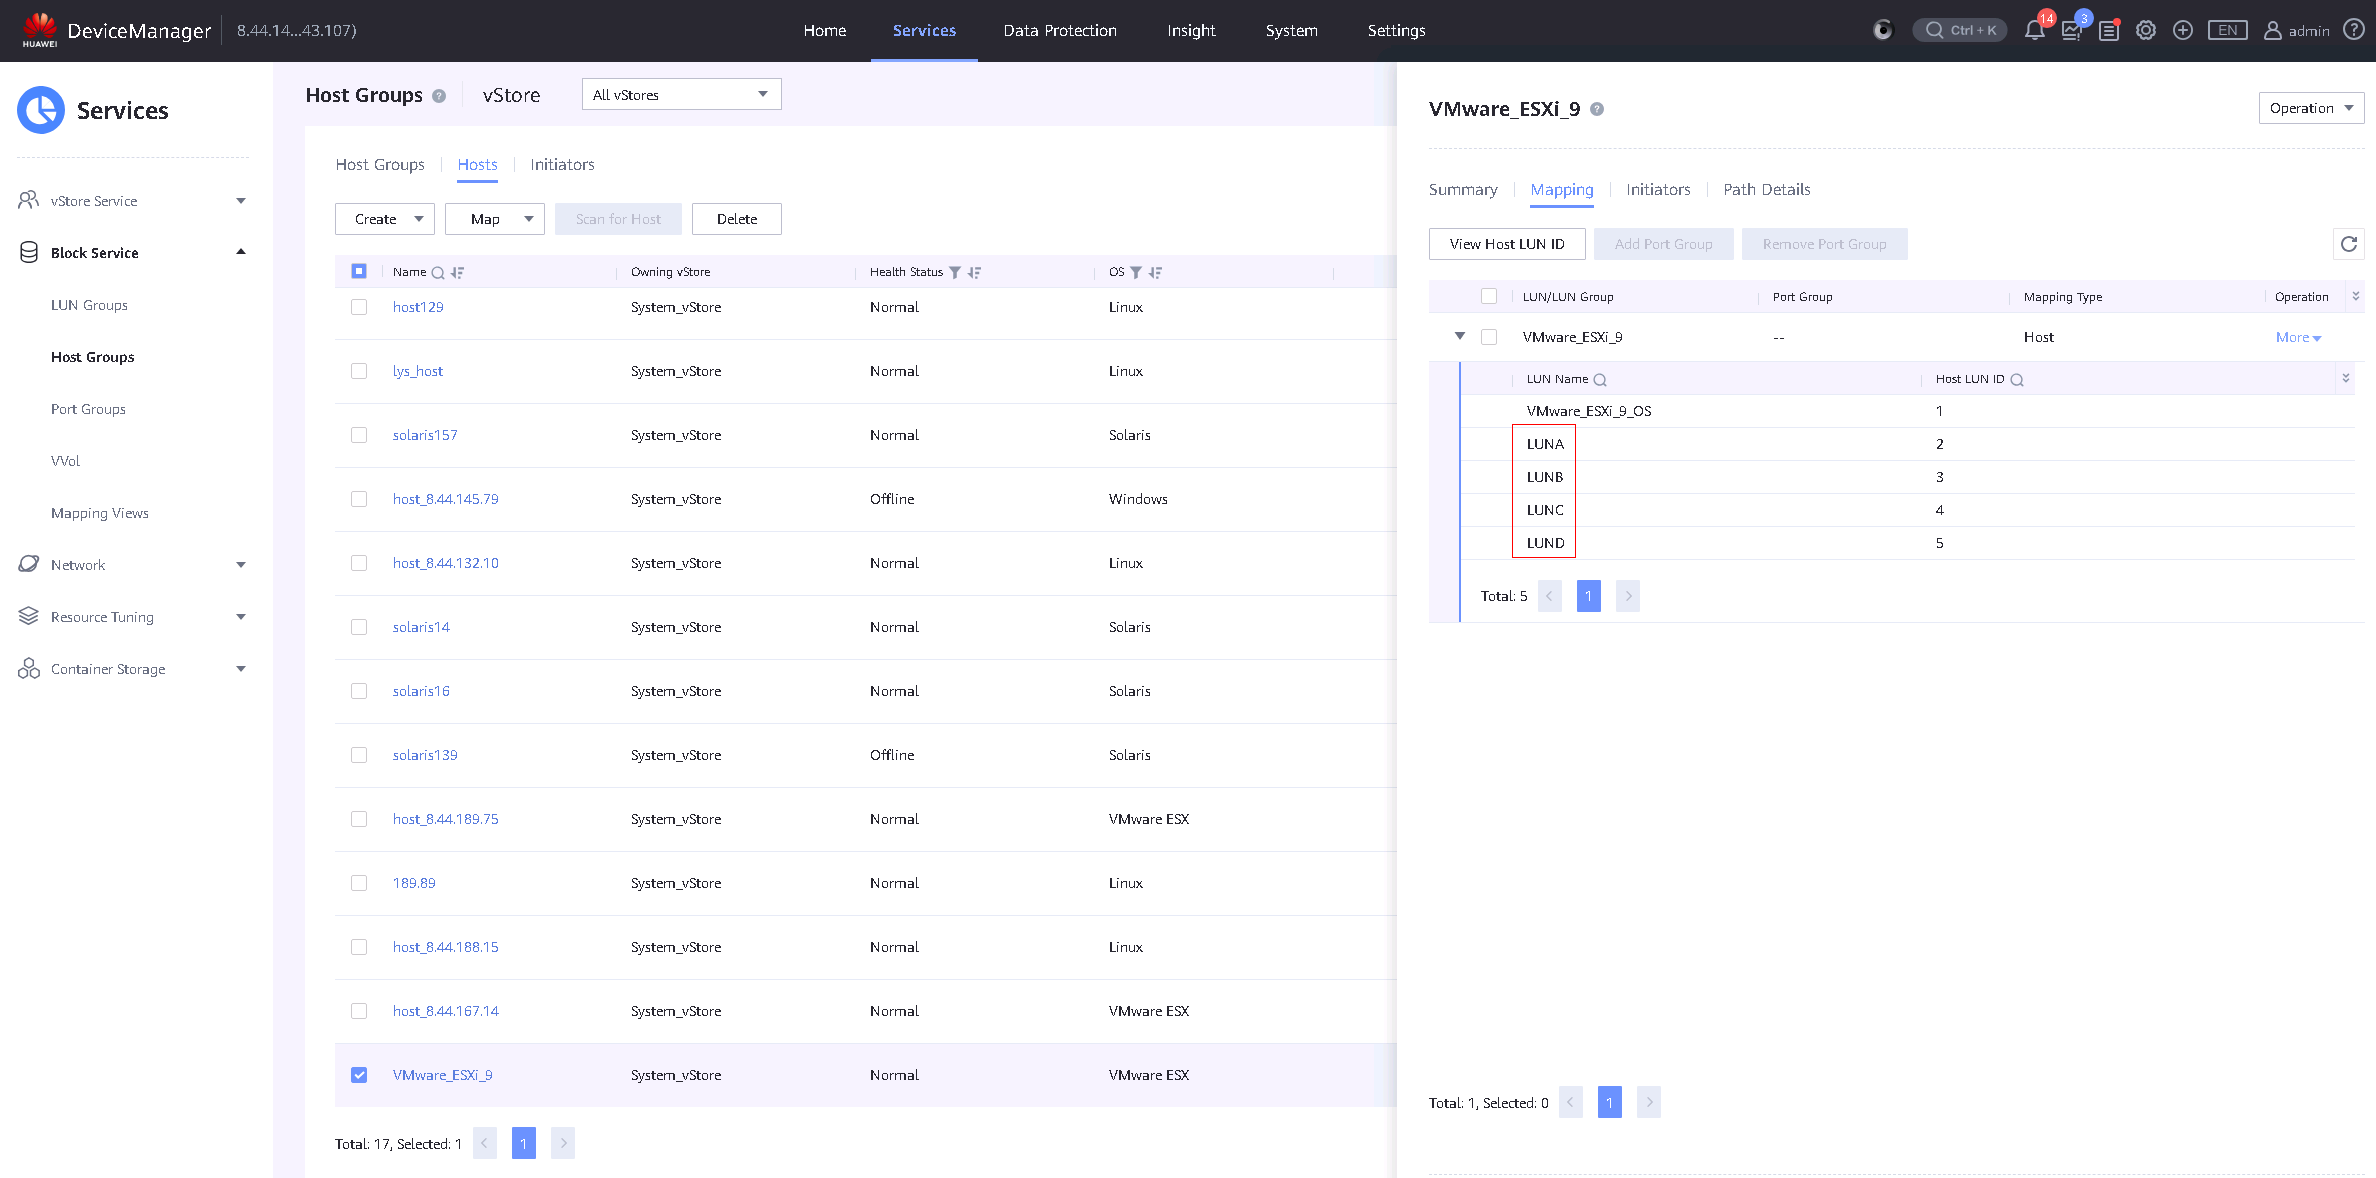The image size is (2376, 1178).
Task: Click the round assistant icon beside search
Action: (1883, 30)
